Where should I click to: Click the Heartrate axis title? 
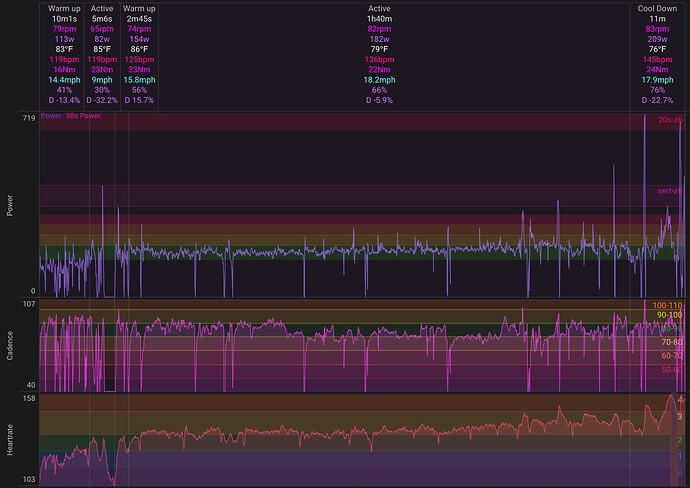point(10,440)
